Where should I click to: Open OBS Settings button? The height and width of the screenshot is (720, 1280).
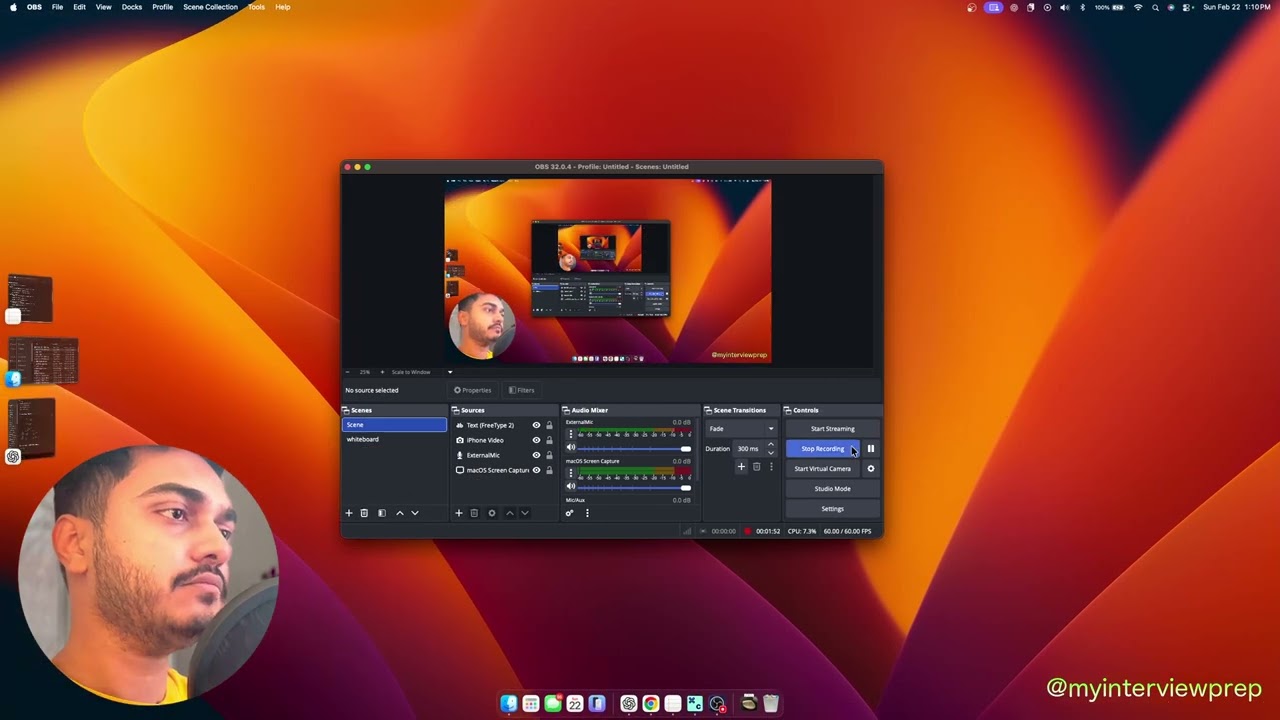point(832,509)
